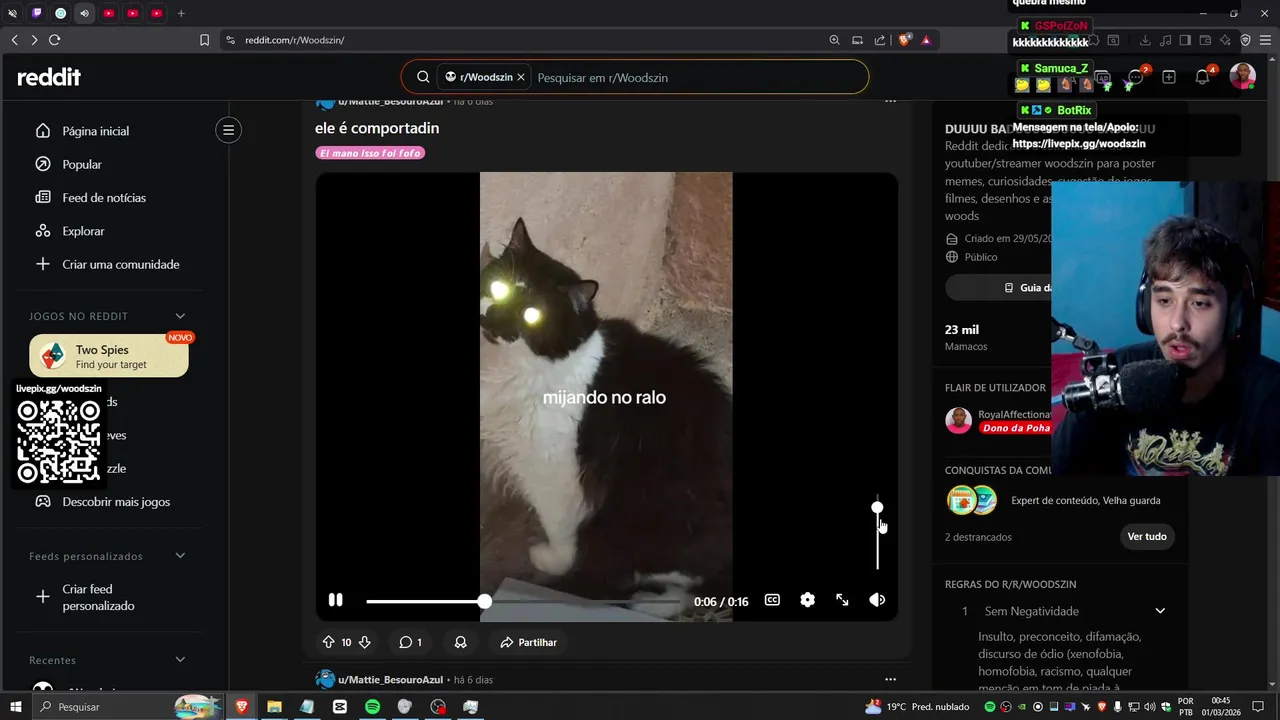Open the Brave Shields lion icon
Viewport: 1280px width, 720px height.
(x=905, y=40)
